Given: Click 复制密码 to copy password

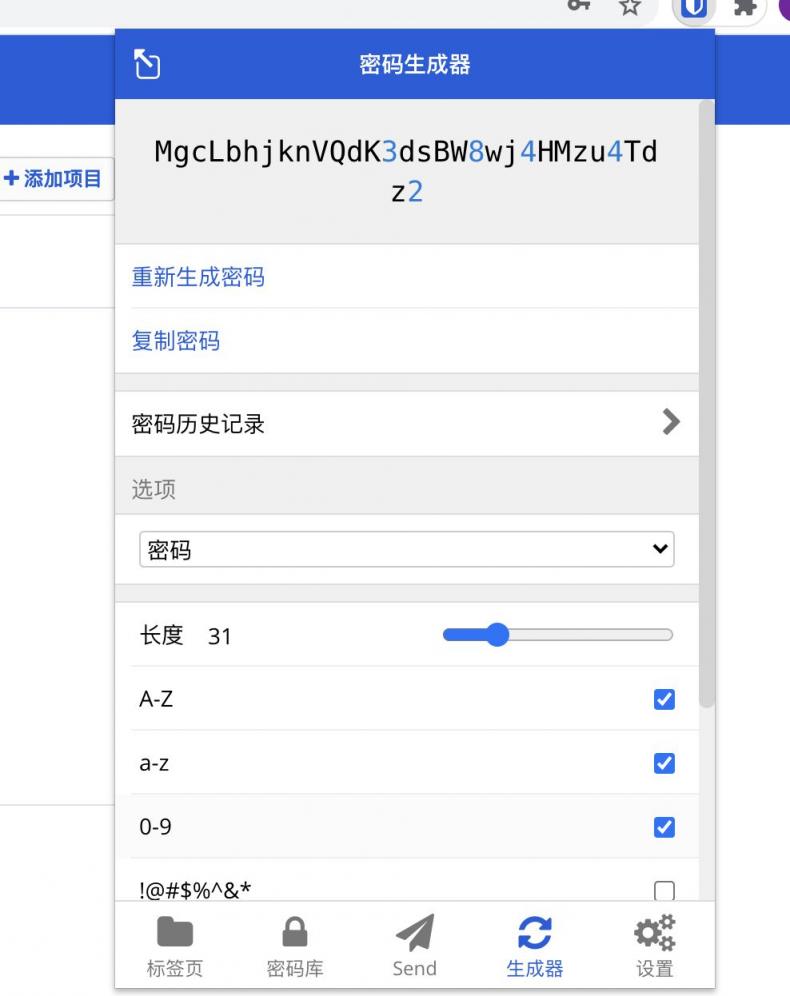Looking at the screenshot, I should (x=176, y=341).
